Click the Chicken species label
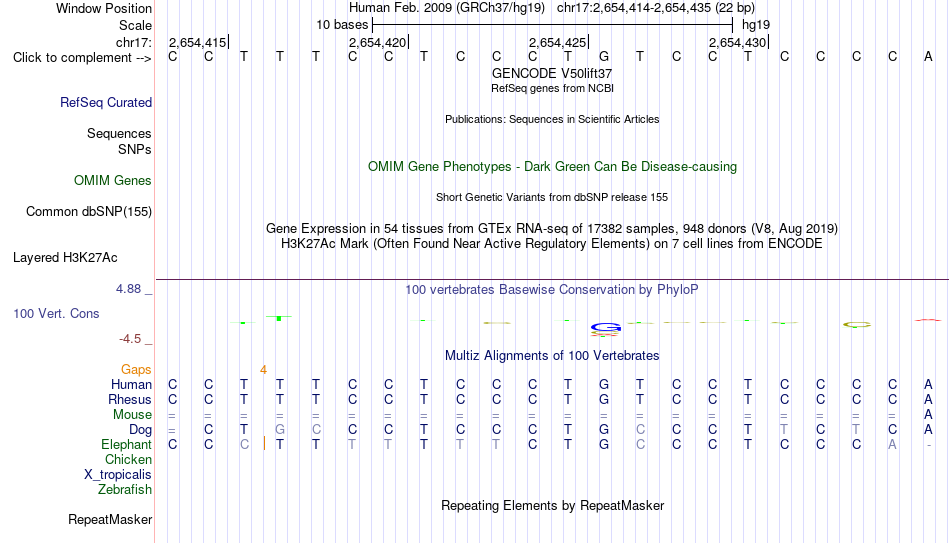The image size is (950, 543). [x=128, y=459]
